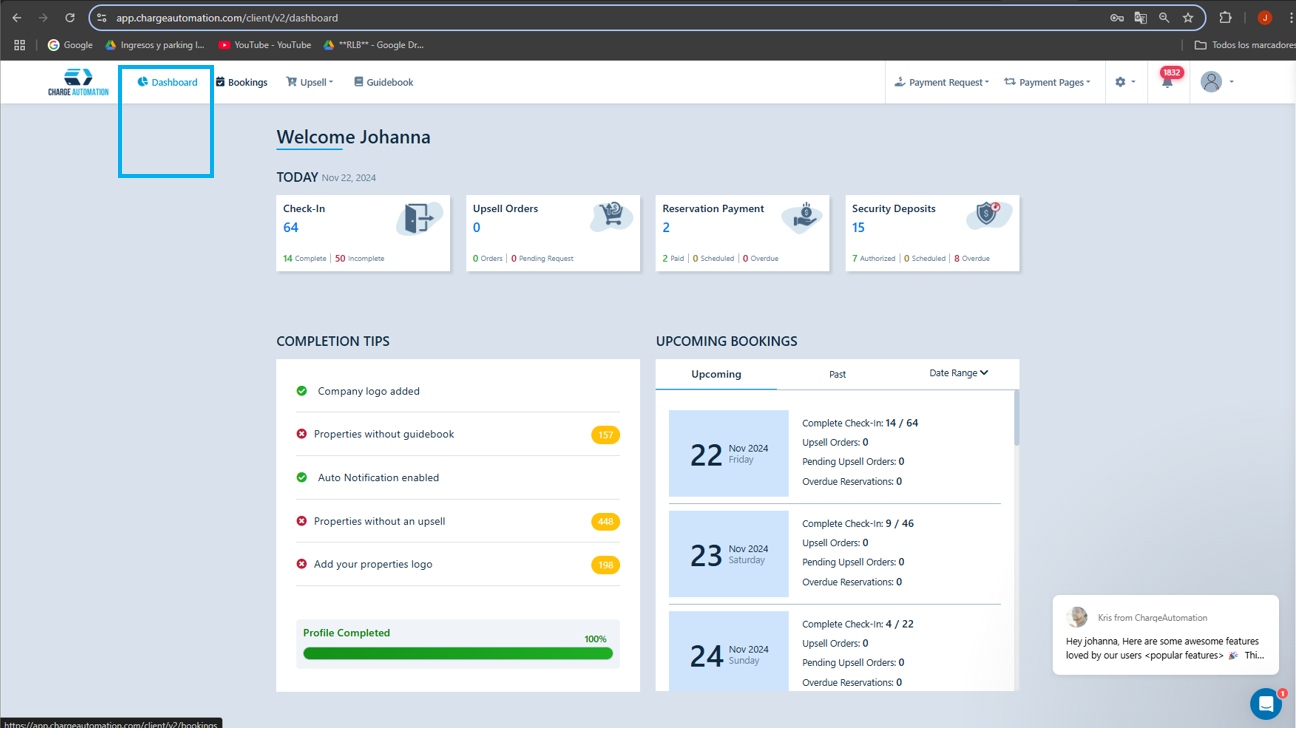
Task: Expand the Upsell menu
Action: coord(309,82)
